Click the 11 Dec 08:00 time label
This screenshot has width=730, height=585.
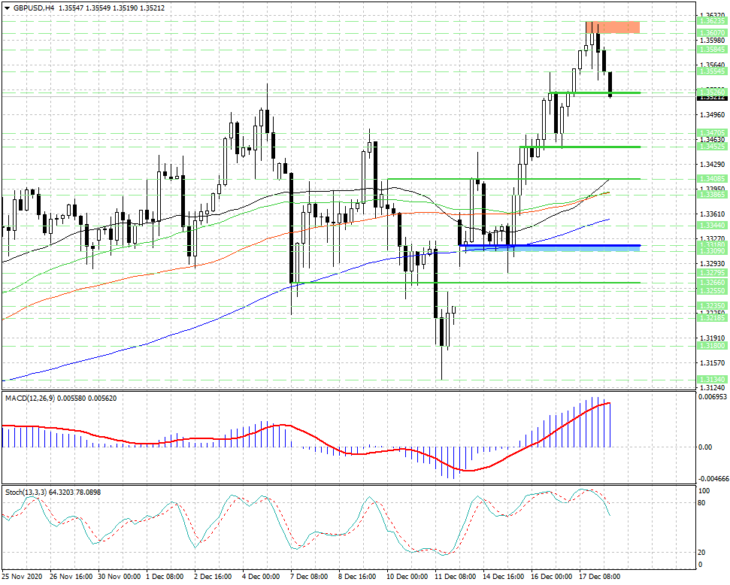(x=455, y=577)
